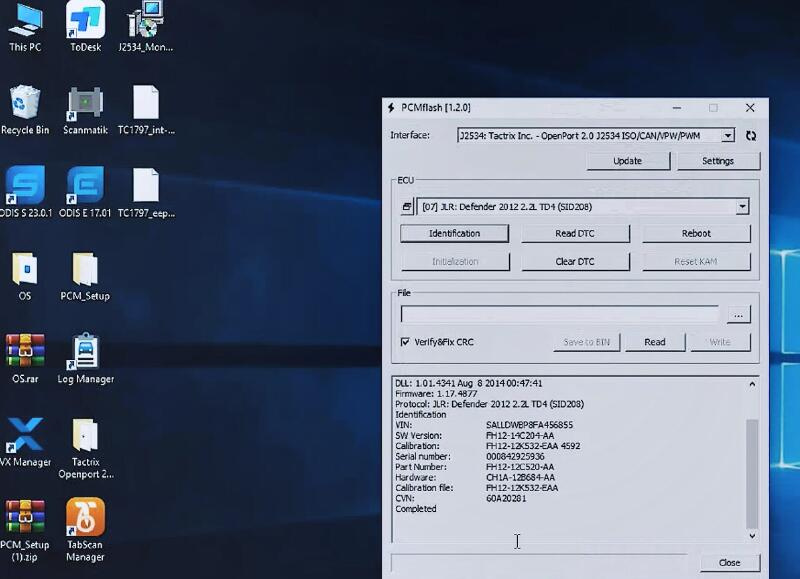Click the VIN value SALLDWBP8FA456855
The image size is (800, 579).
(529, 425)
